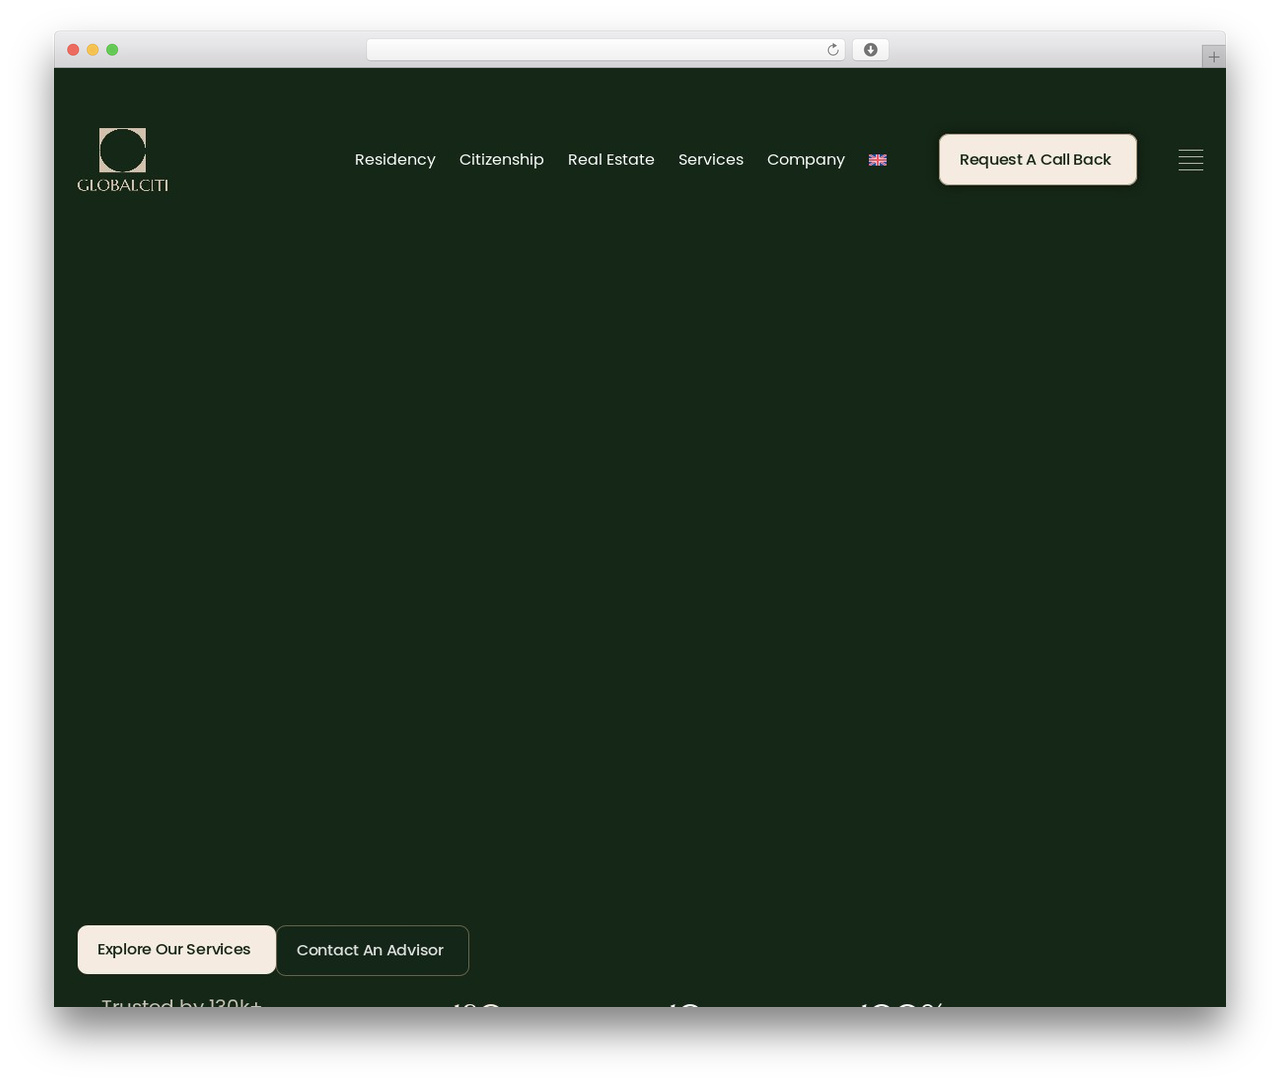The height and width of the screenshot is (1084, 1280).
Task: Open the hamburger menu icon
Action: 1190,160
